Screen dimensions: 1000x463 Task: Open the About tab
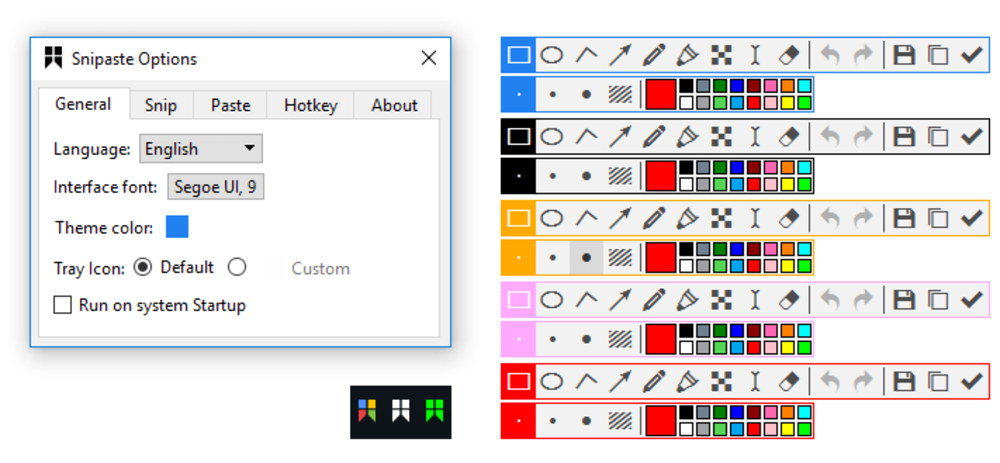tap(394, 105)
